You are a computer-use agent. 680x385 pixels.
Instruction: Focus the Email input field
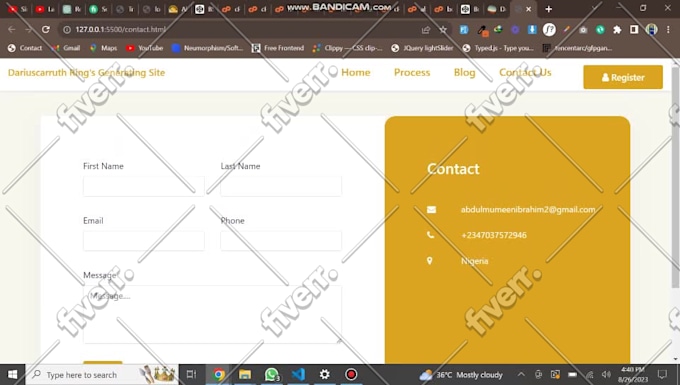pos(144,241)
